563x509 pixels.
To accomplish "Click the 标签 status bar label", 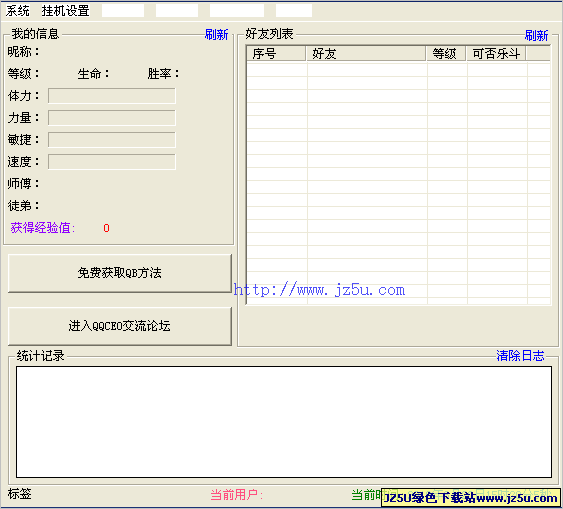I will point(19,494).
